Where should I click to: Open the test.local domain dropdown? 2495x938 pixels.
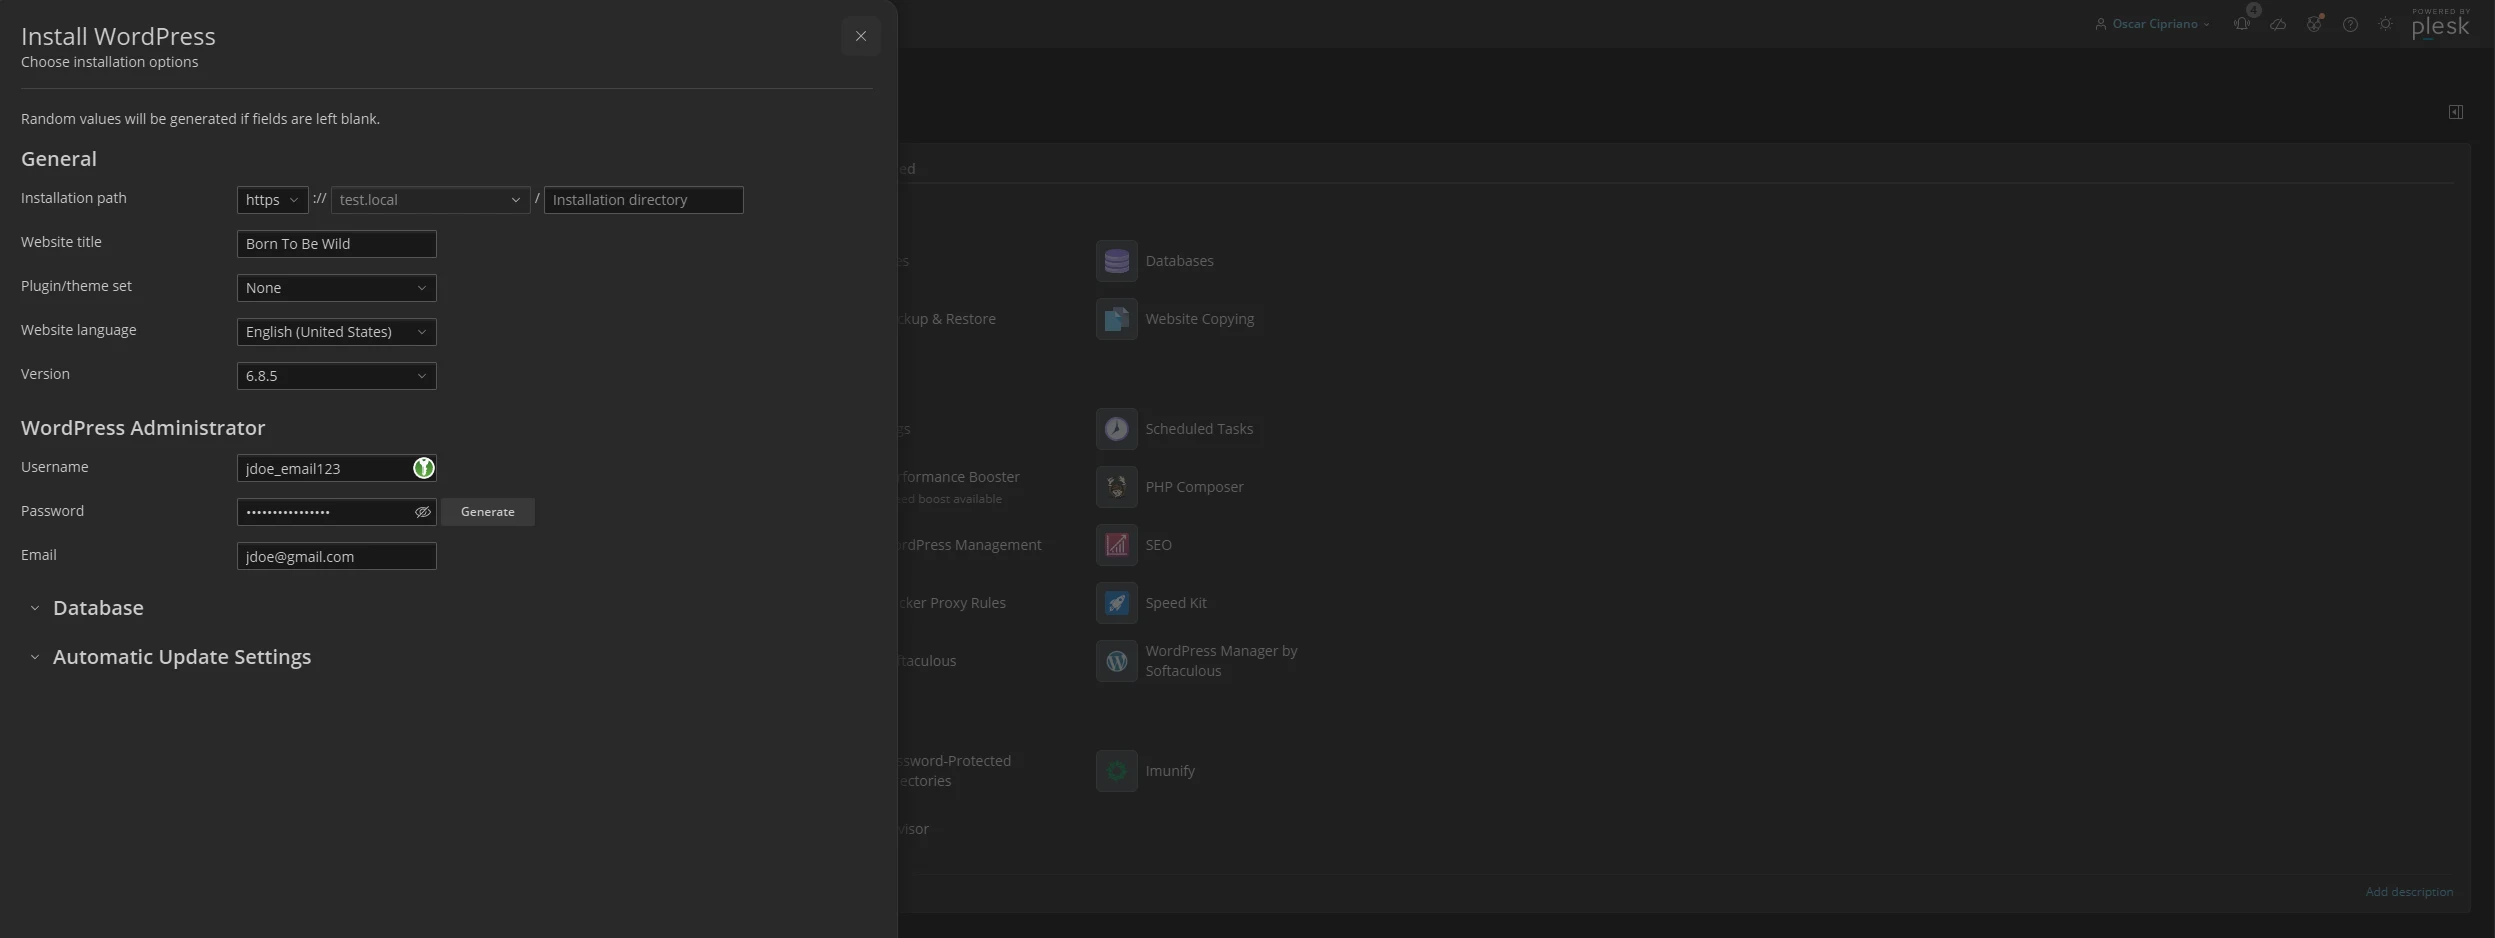pos(430,200)
